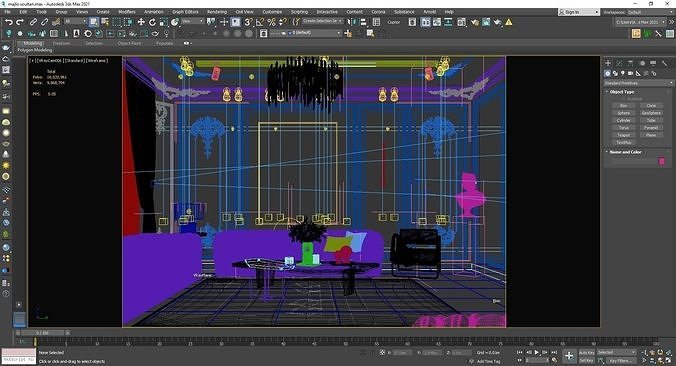Screen dimensions: 676x366
Task: Open the Modifiers menu
Action: tap(126, 12)
